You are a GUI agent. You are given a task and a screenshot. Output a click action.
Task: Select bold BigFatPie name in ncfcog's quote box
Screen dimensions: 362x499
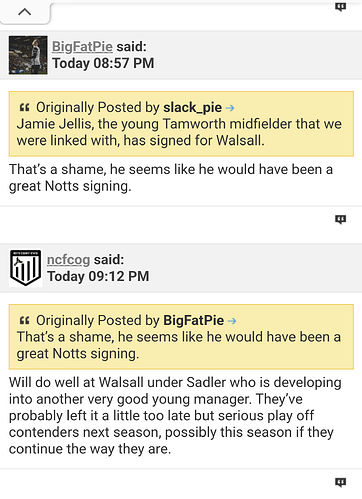click(x=193, y=320)
